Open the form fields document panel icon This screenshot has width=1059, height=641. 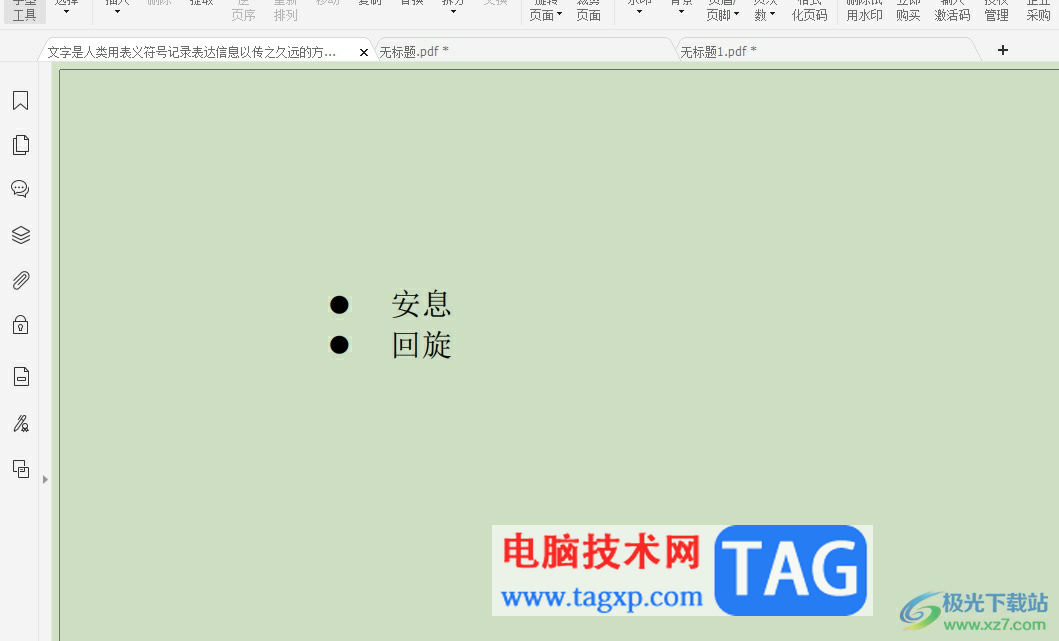click(21, 376)
